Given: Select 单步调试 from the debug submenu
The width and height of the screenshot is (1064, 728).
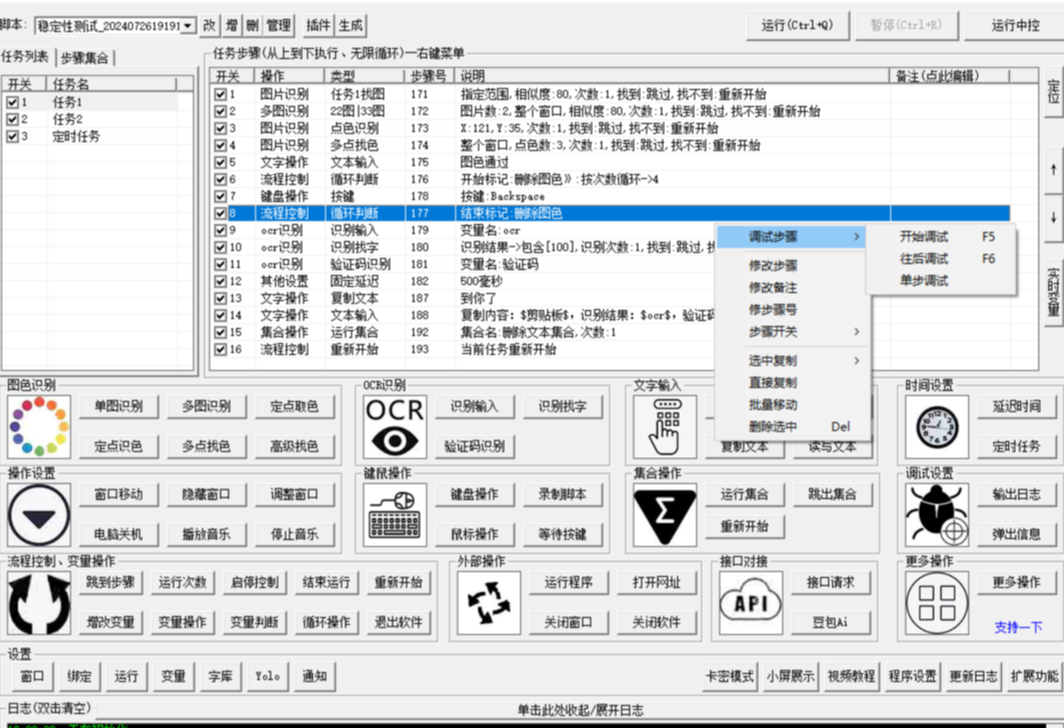Looking at the screenshot, I should [x=924, y=281].
